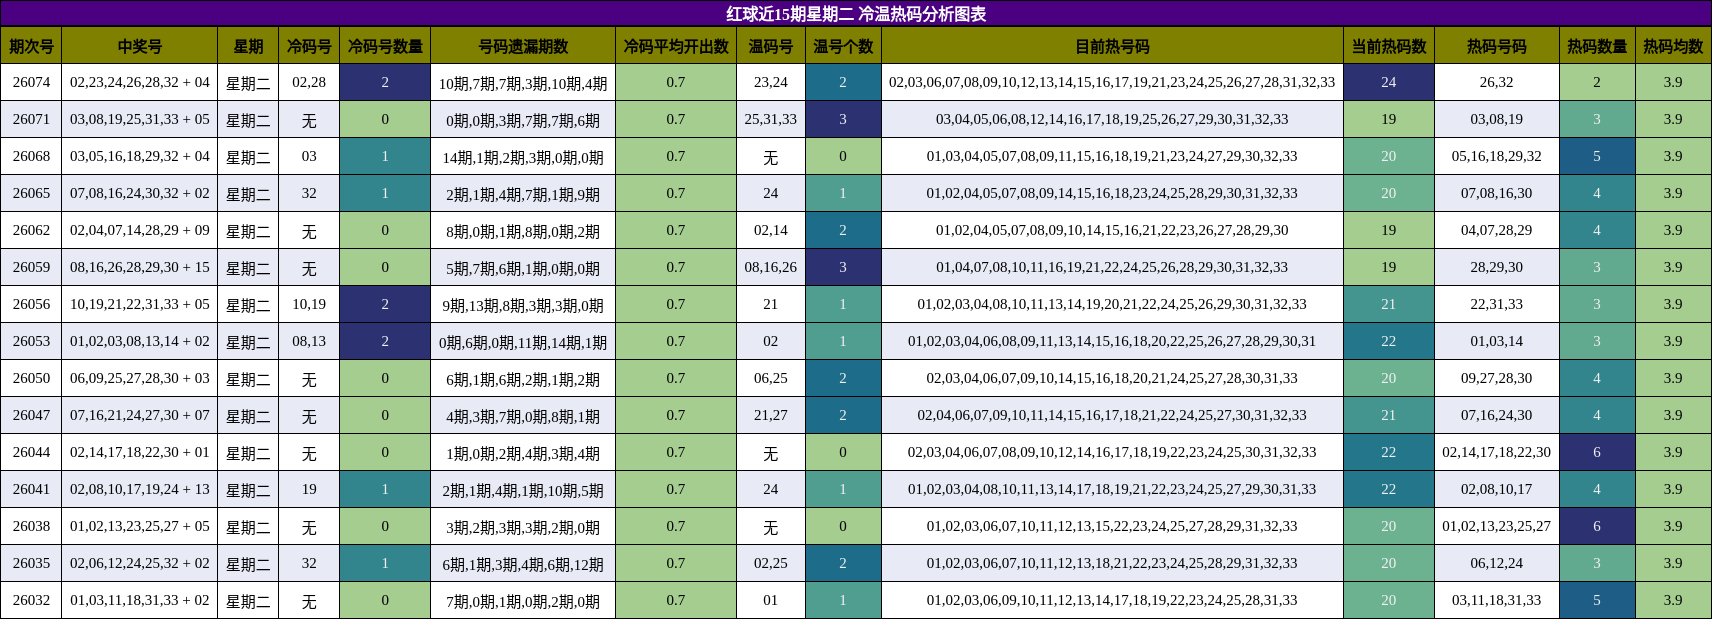Click hot numbers cell 04,07,28,29
Screen dimensions: 1712x619
tap(1497, 230)
